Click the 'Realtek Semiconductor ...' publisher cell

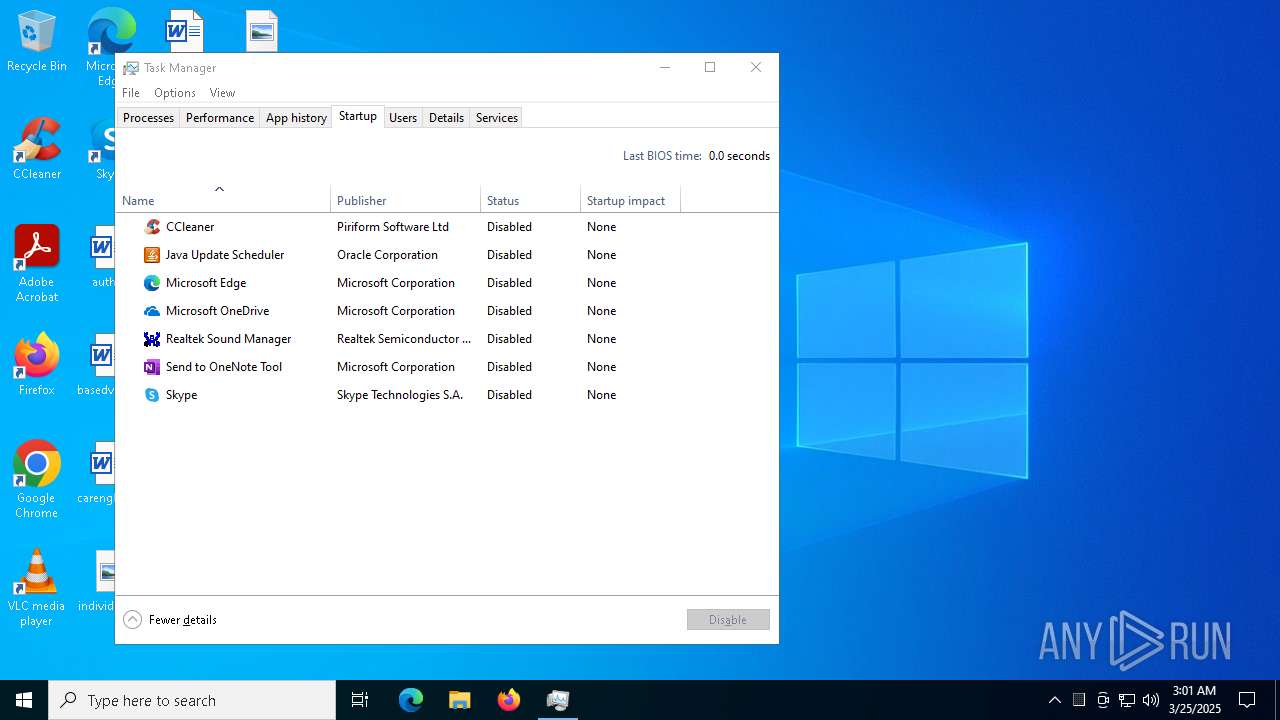coord(404,339)
